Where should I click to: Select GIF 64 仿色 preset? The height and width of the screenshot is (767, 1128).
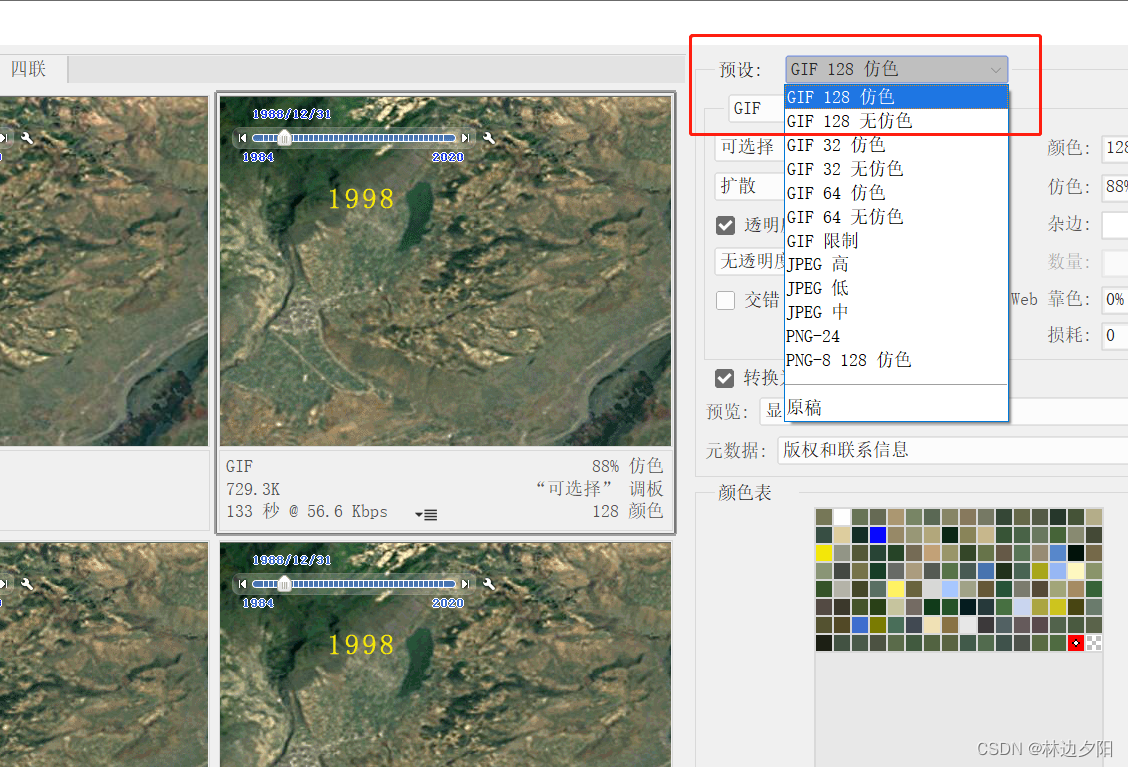[x=896, y=193]
